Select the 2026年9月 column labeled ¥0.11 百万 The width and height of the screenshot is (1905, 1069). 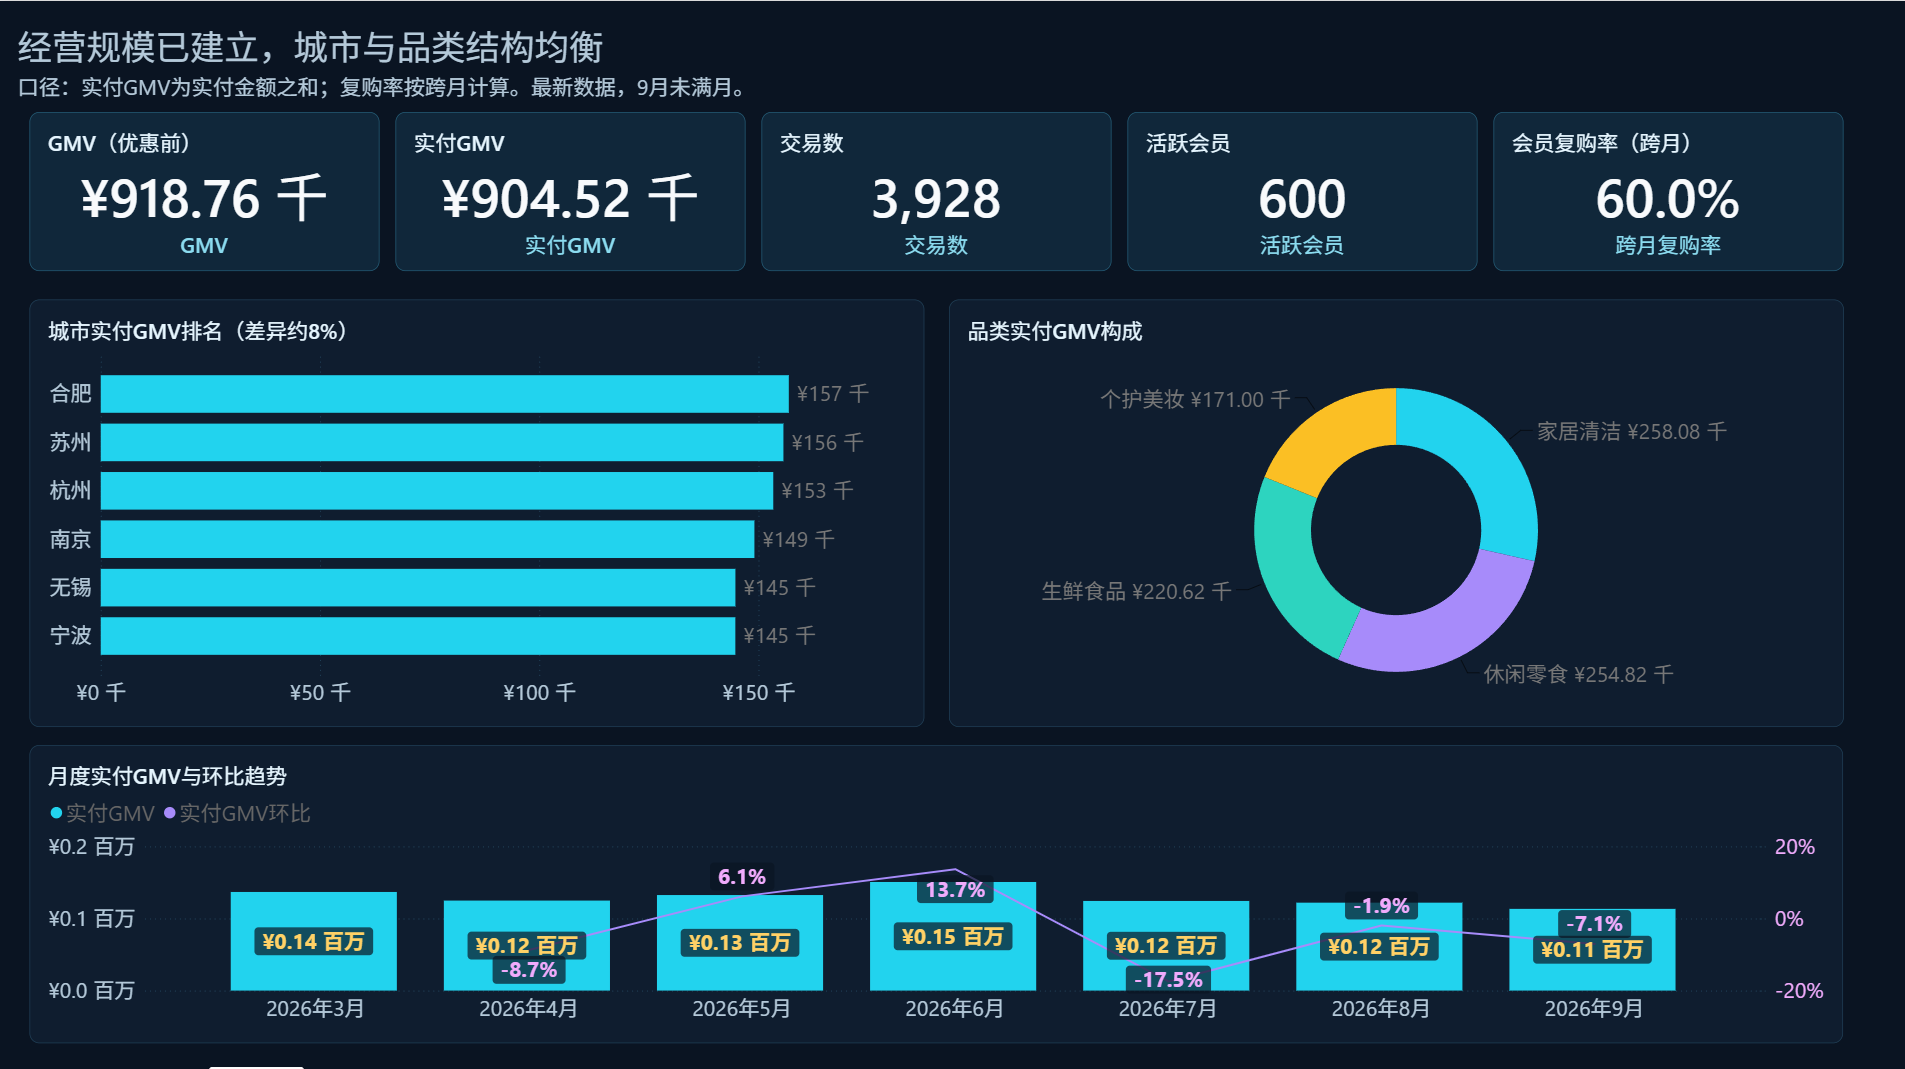click(x=1592, y=950)
